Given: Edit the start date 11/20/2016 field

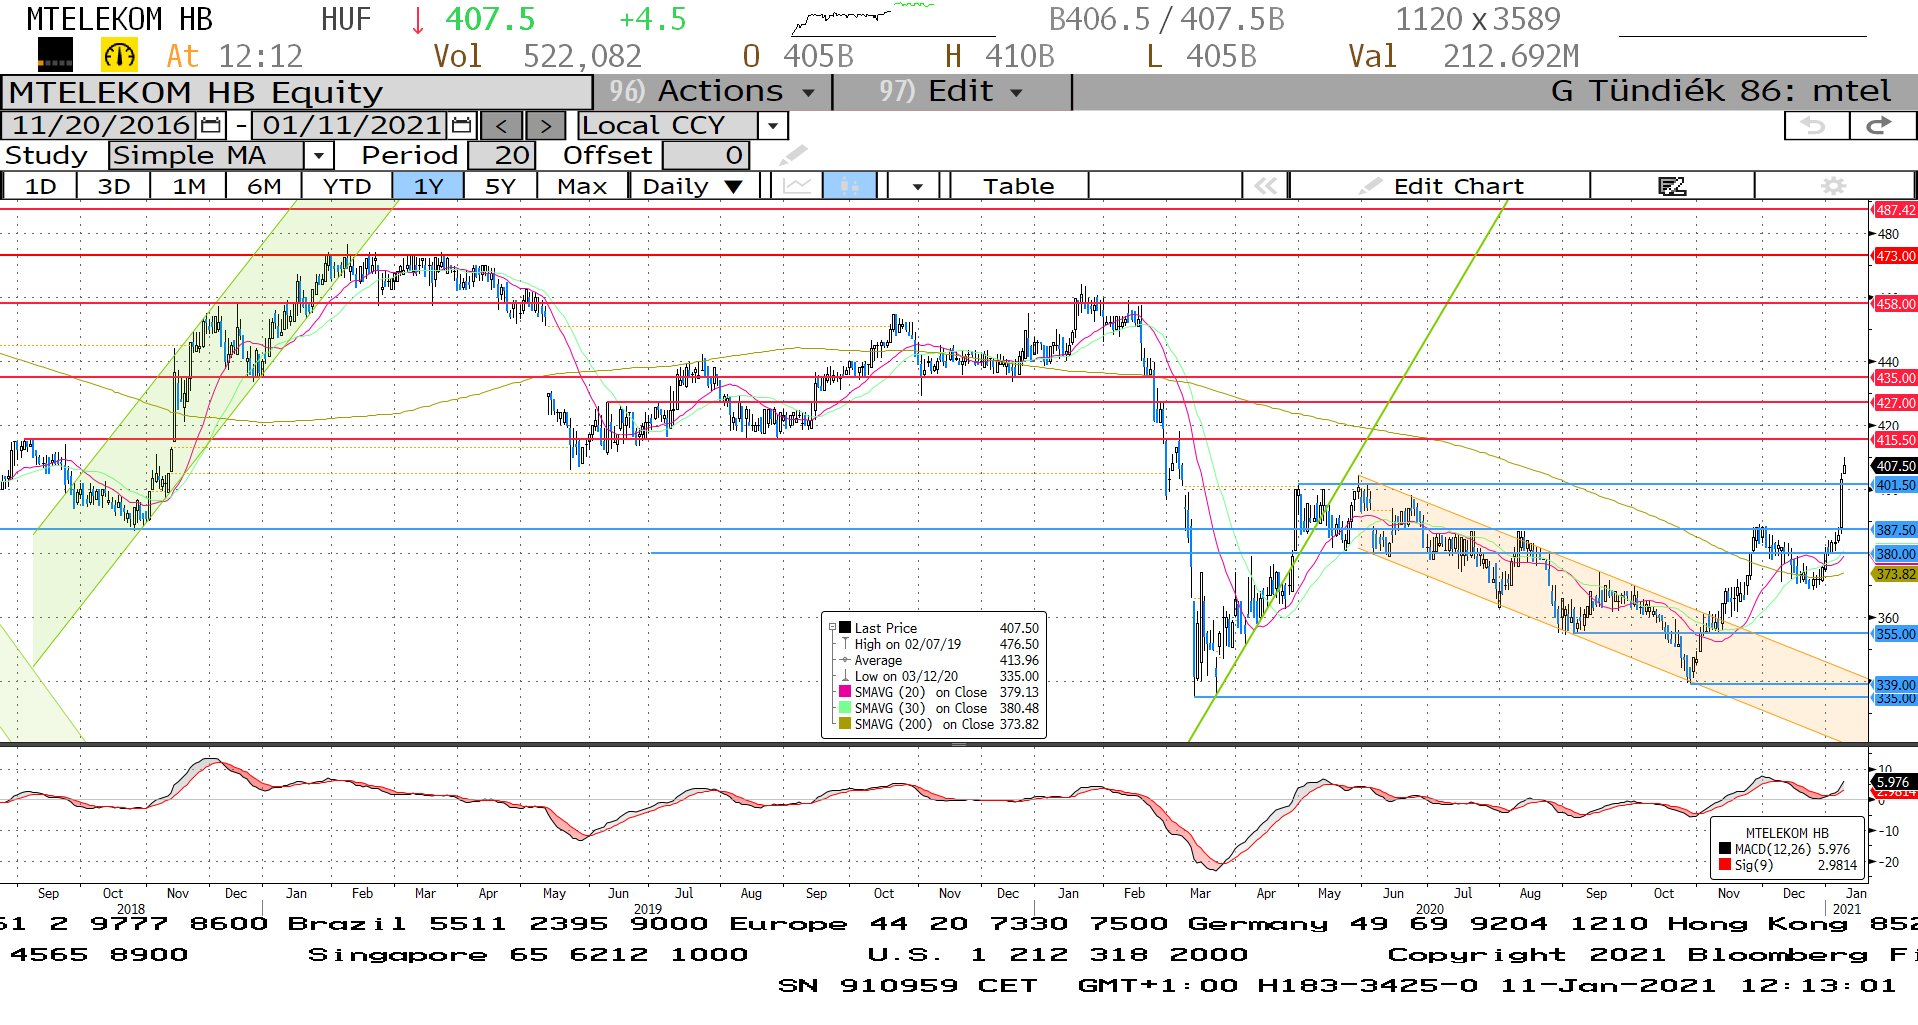Looking at the screenshot, I should click(100, 126).
